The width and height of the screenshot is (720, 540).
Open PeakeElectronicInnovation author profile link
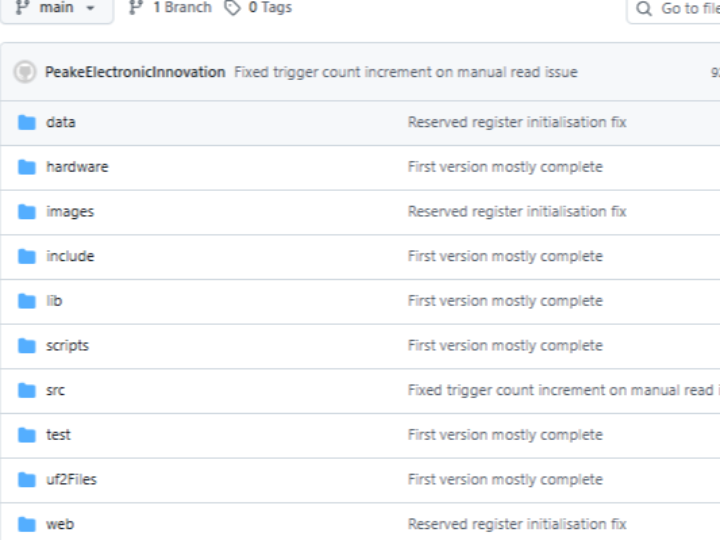tap(135, 72)
